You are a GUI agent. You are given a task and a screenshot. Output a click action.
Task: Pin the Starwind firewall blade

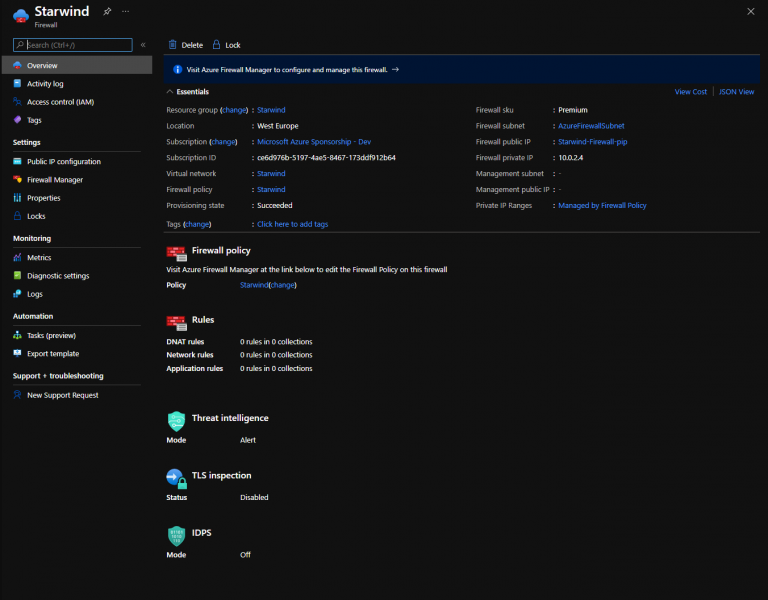(107, 11)
